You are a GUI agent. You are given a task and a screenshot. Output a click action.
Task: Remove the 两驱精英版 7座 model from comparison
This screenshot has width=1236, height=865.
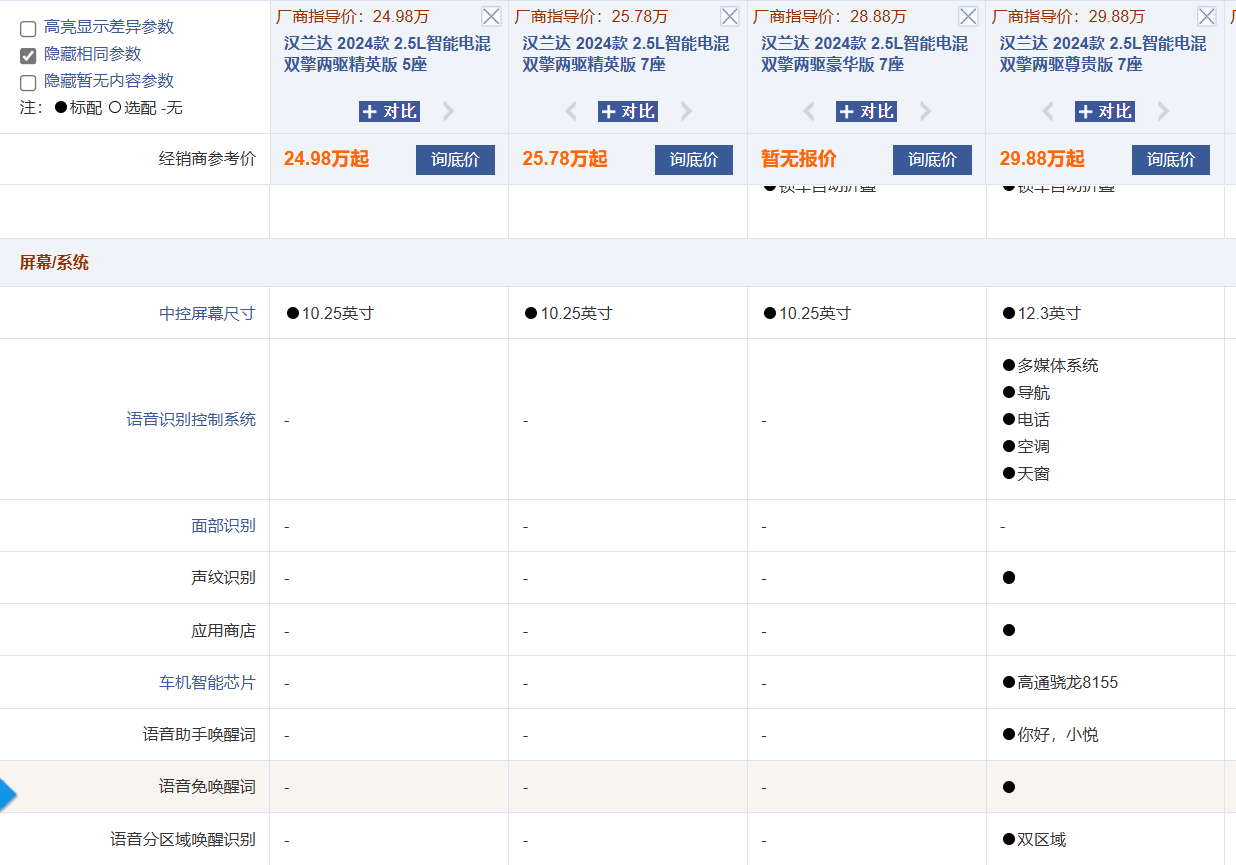730,16
